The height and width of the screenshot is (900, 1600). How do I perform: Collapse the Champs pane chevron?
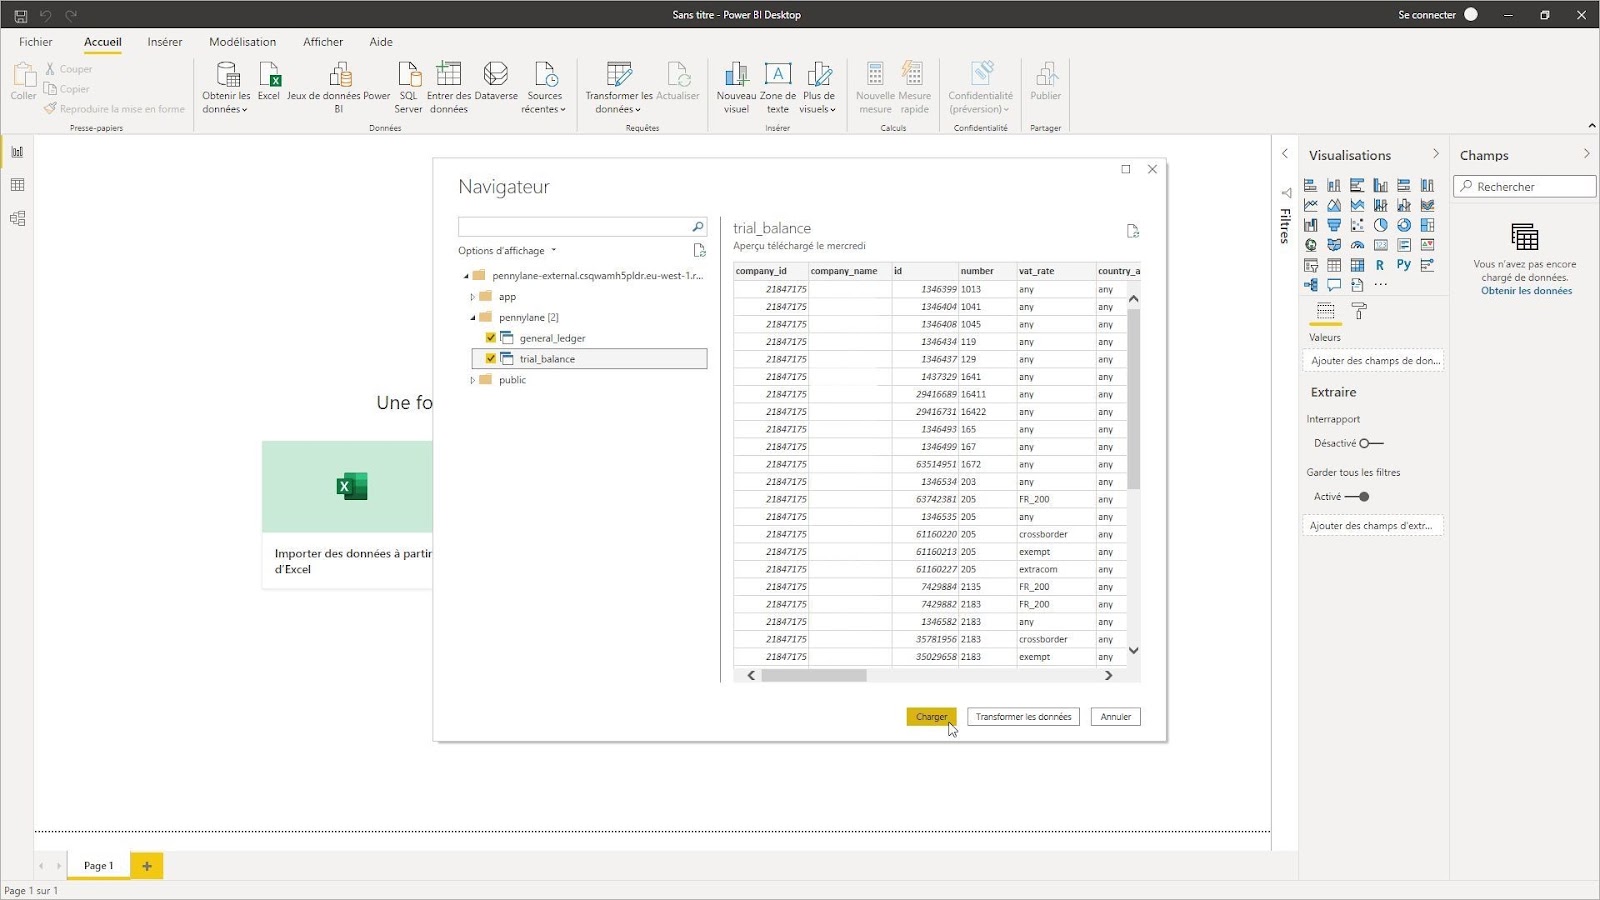pyautogui.click(x=1586, y=154)
